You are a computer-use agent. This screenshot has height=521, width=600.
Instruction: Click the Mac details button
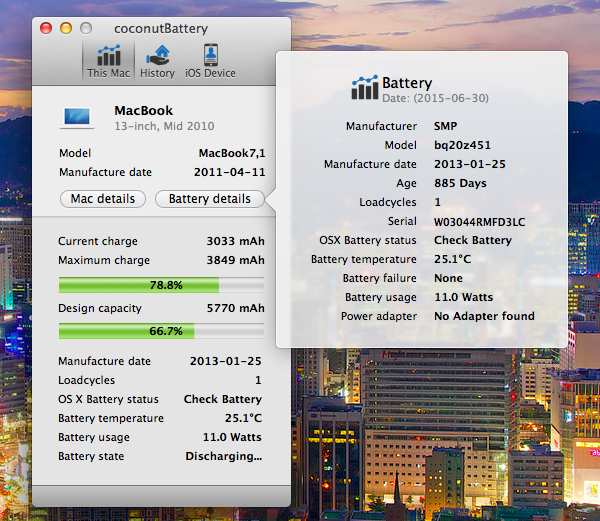[103, 199]
